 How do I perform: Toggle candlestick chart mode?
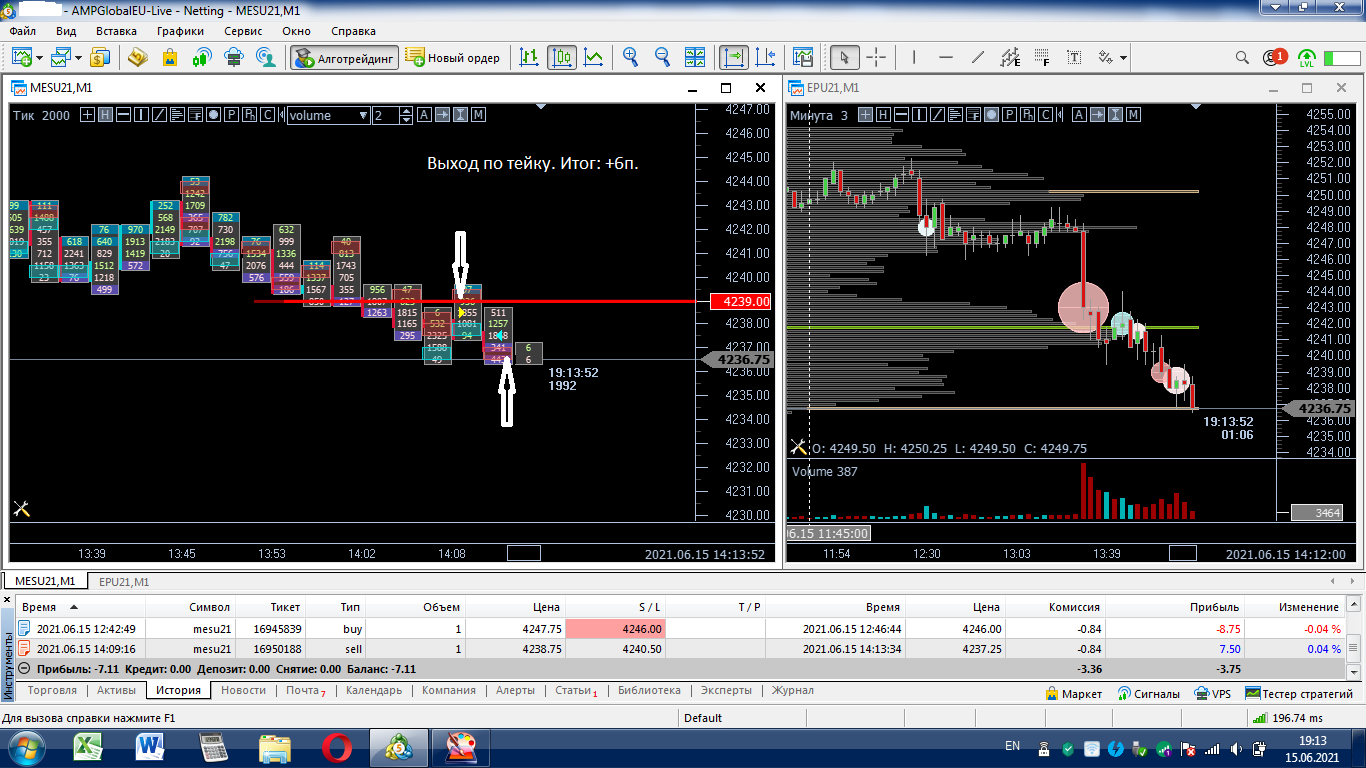[562, 57]
